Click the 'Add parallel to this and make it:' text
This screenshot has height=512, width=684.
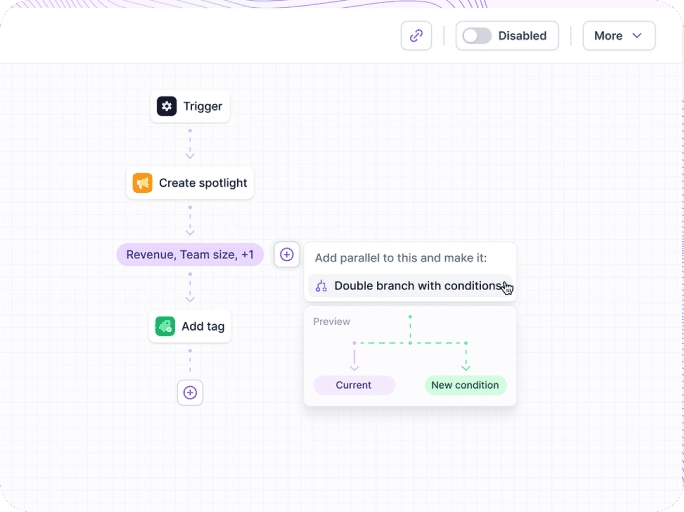coord(400,258)
